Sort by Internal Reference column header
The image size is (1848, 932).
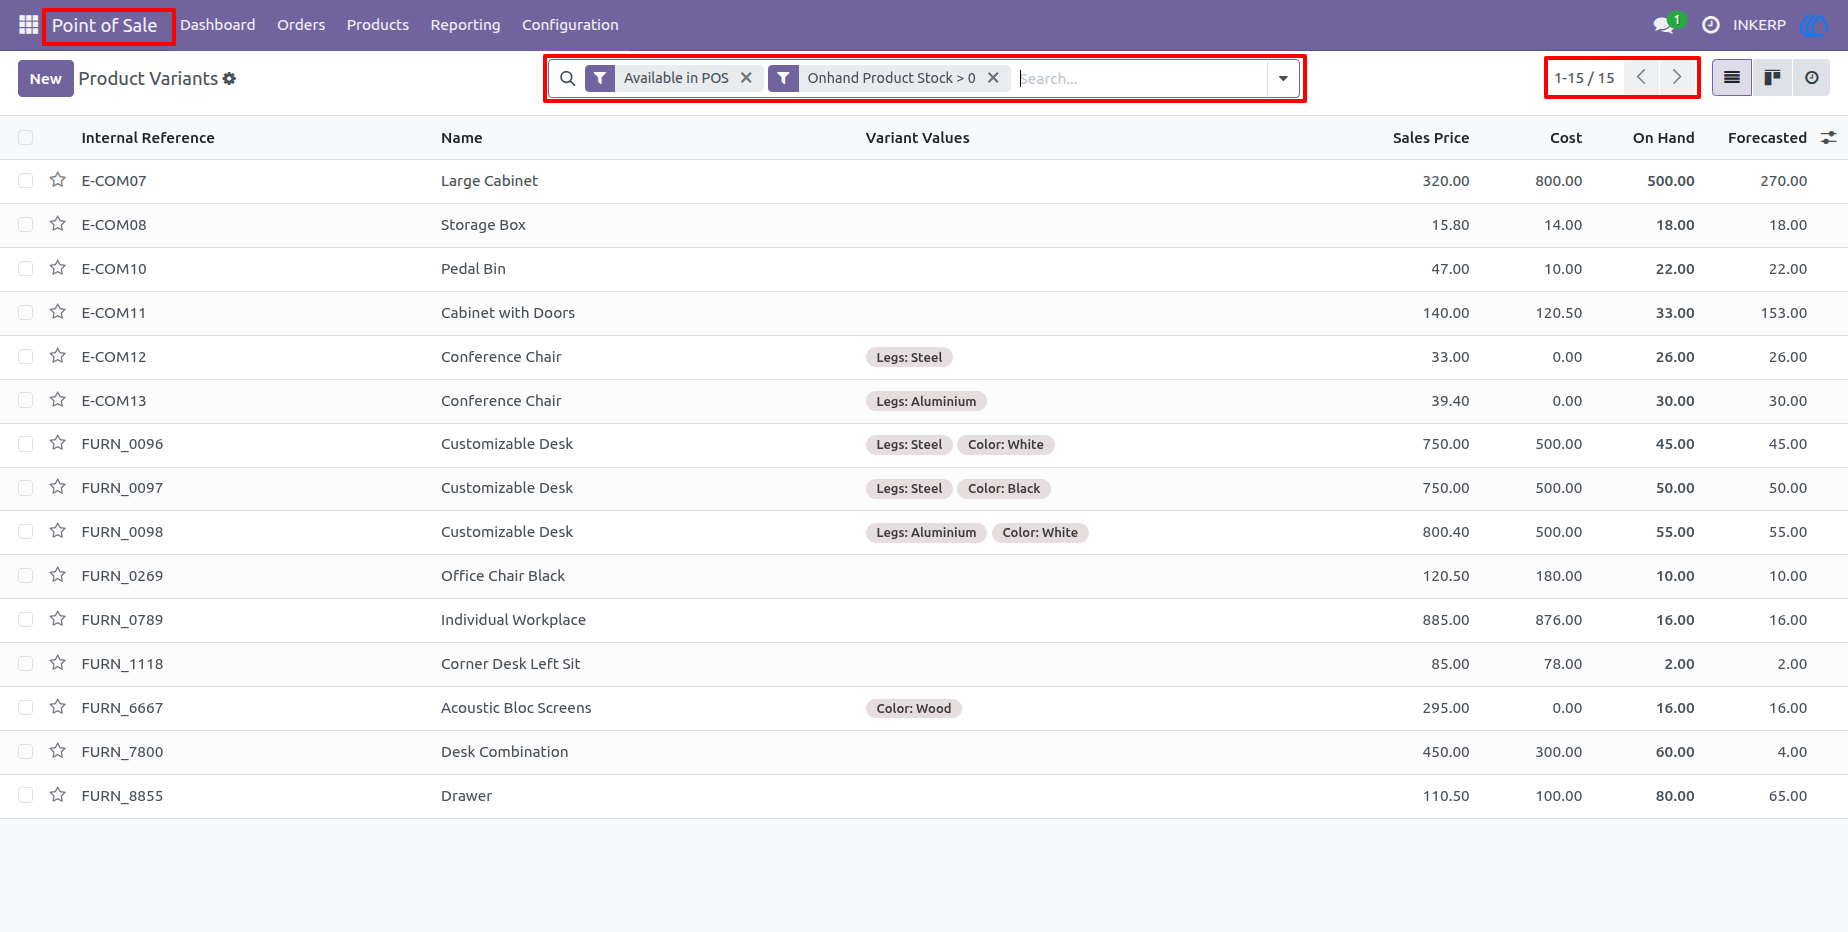click(x=148, y=138)
